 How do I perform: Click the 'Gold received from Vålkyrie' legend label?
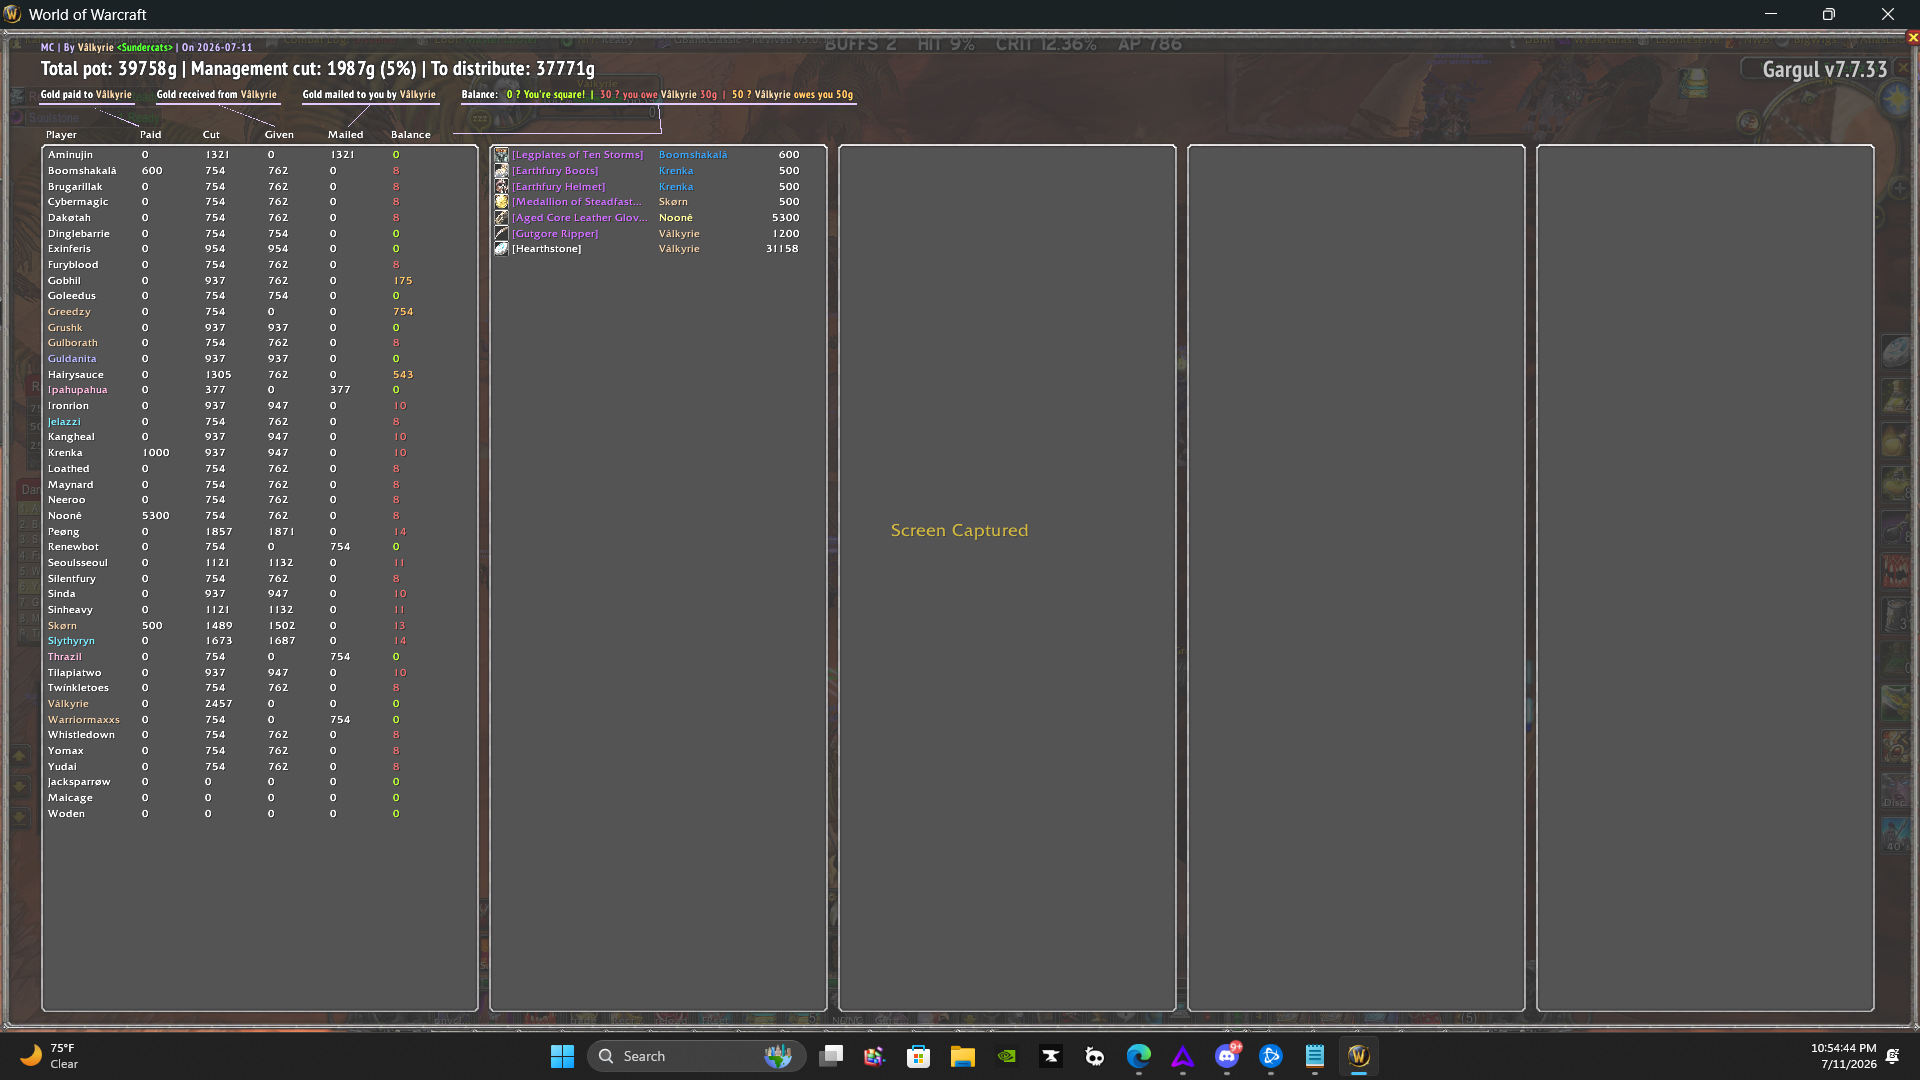click(x=216, y=95)
